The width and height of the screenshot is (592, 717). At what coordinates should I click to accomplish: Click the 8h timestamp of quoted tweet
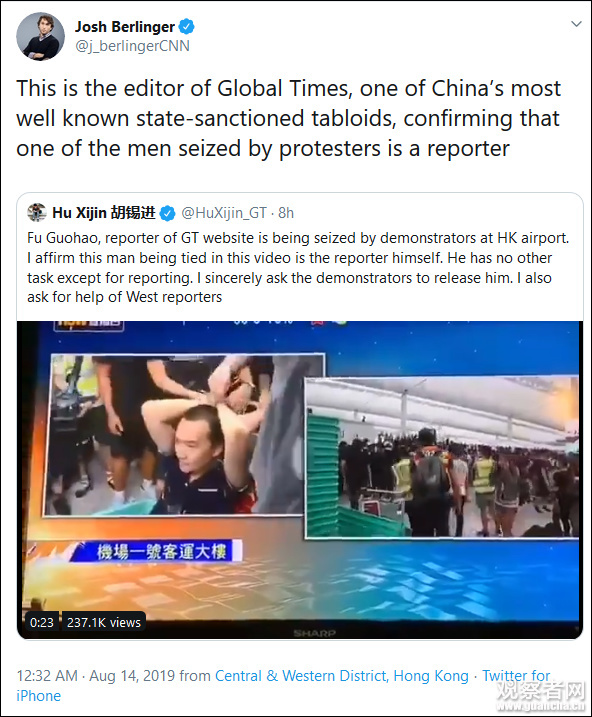286,213
